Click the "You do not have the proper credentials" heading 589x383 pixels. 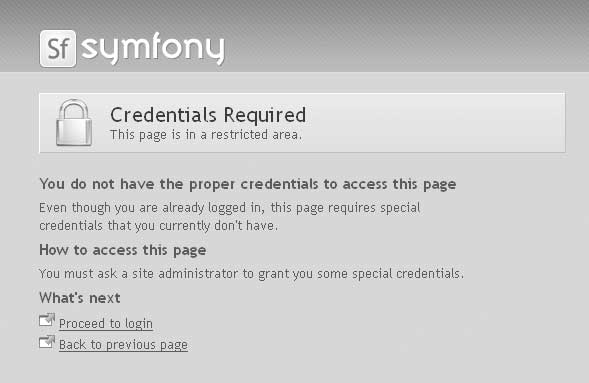click(x=248, y=184)
